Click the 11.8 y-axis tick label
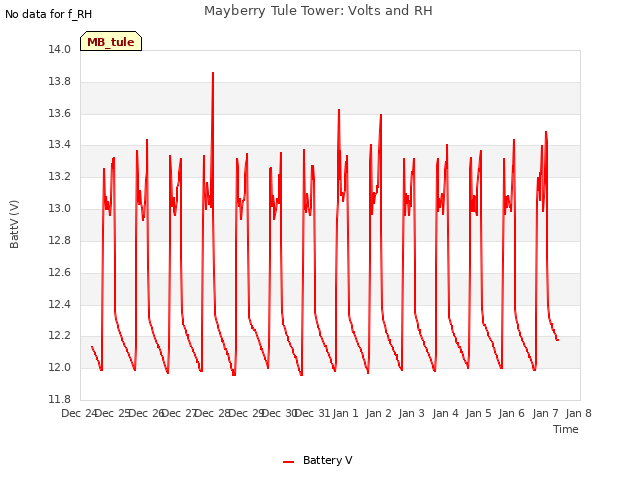640x480 pixels. click(x=59, y=399)
